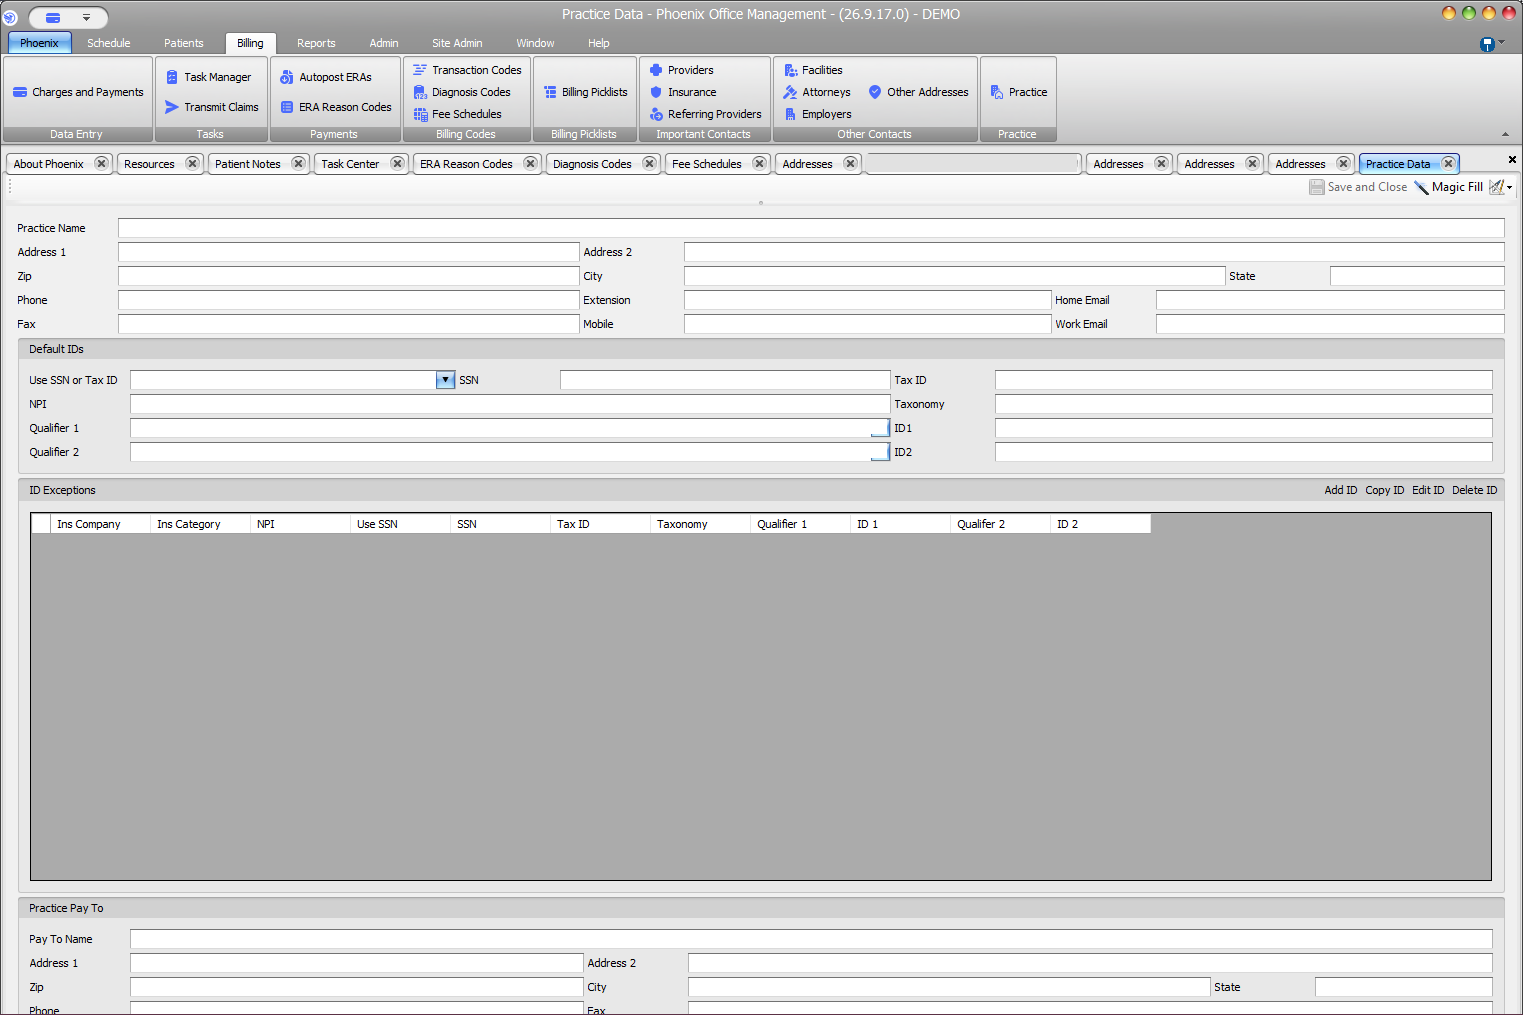Close the About Phoenix tab
The height and width of the screenshot is (1015, 1523).
click(101, 163)
